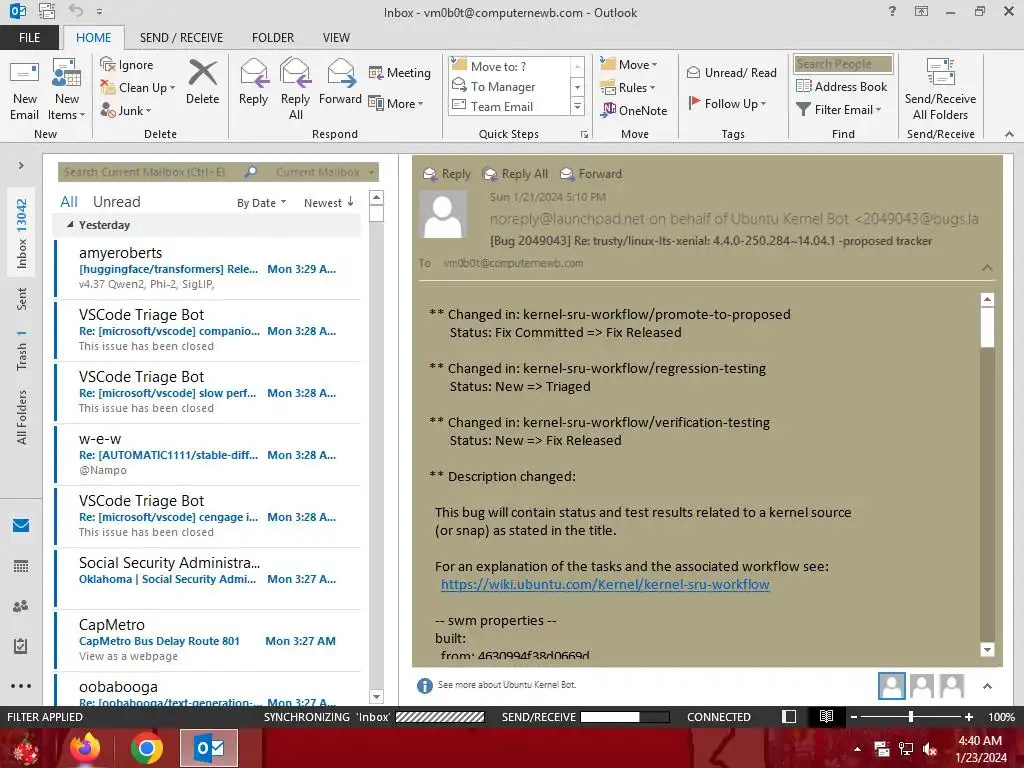Switch to the VIEW tab
The image size is (1024, 768).
pyautogui.click(x=336, y=38)
